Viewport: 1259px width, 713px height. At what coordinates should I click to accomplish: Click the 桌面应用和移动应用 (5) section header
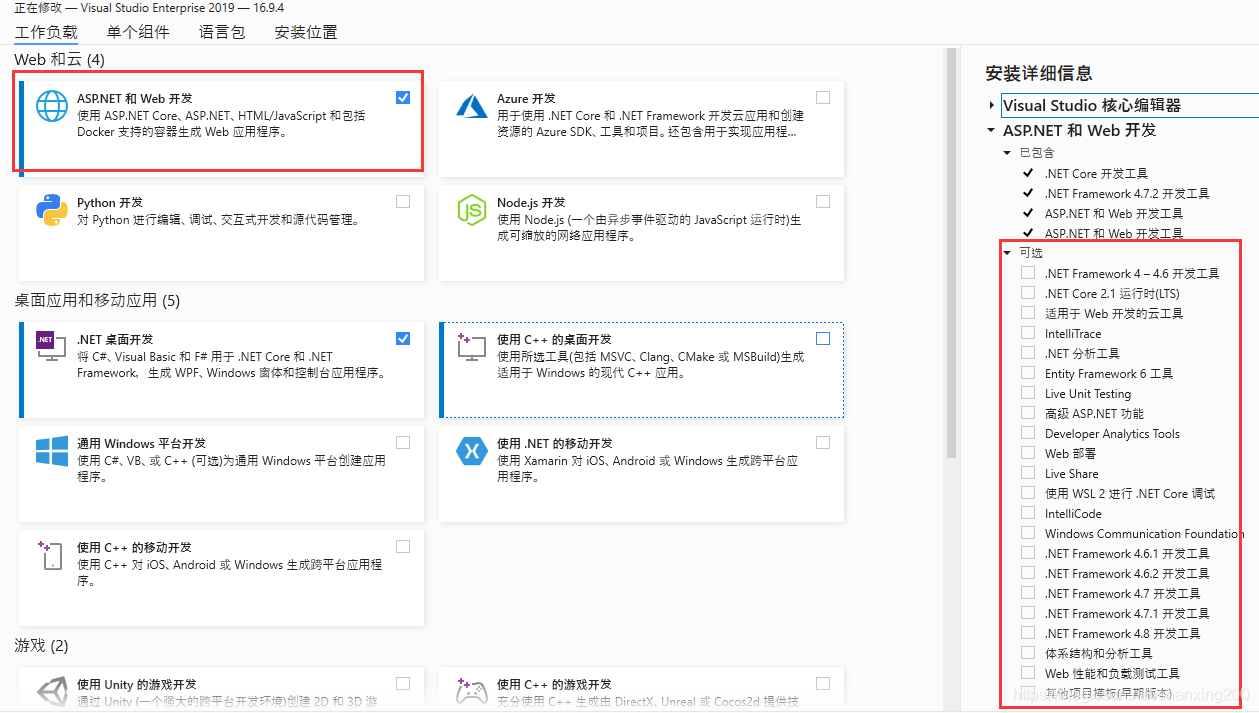(97, 300)
